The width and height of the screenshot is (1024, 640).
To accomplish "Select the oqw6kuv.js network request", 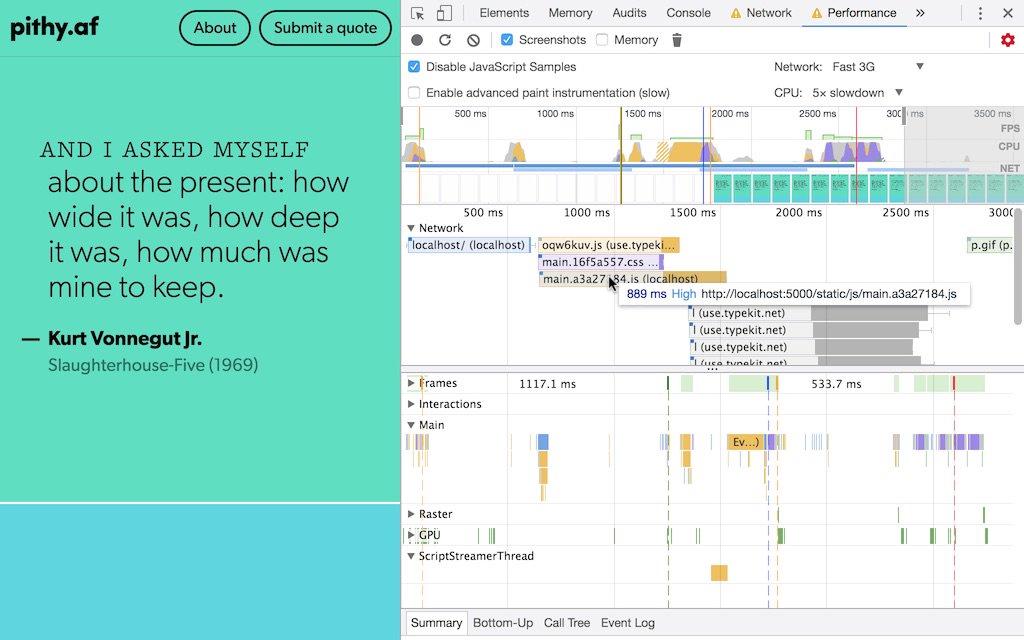I will click(609, 245).
